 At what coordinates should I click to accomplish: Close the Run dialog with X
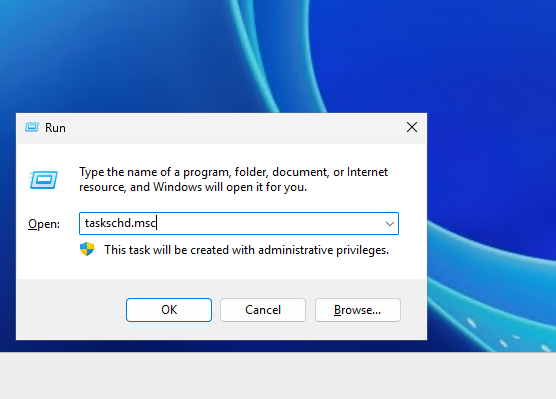[412, 127]
